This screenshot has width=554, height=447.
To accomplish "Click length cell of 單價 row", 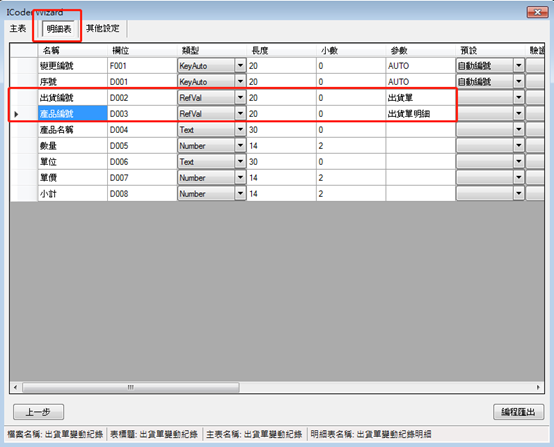I will point(282,178).
